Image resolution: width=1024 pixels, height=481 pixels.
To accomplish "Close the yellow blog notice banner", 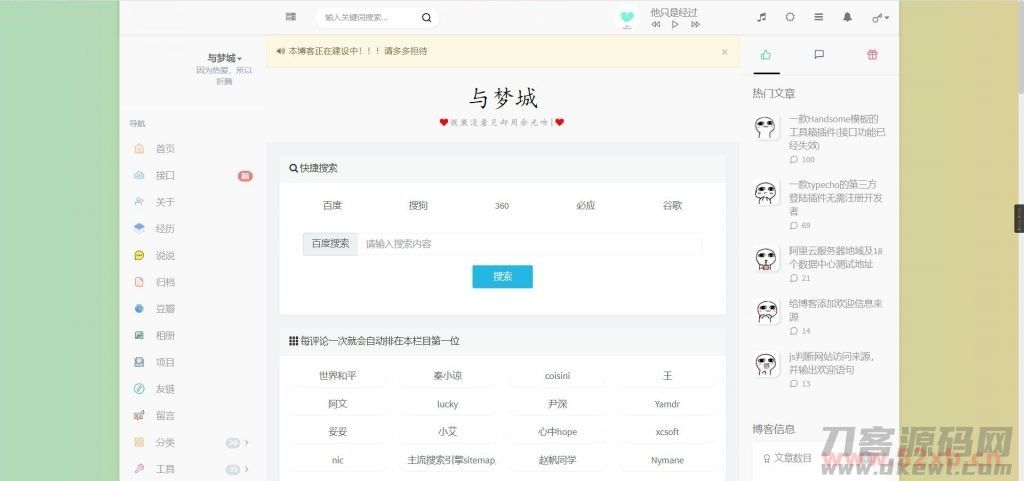I will [724, 52].
